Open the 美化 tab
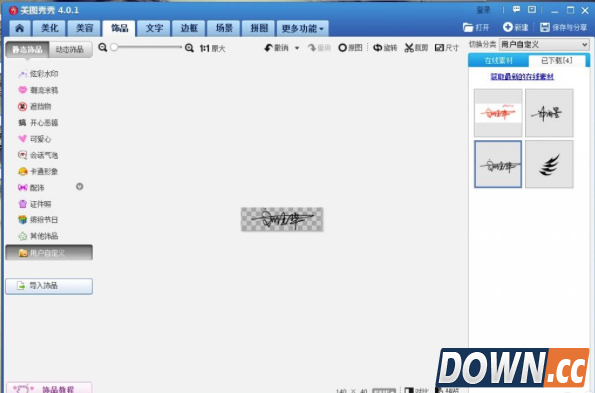Screen dimensions: 595x393 tap(49, 28)
